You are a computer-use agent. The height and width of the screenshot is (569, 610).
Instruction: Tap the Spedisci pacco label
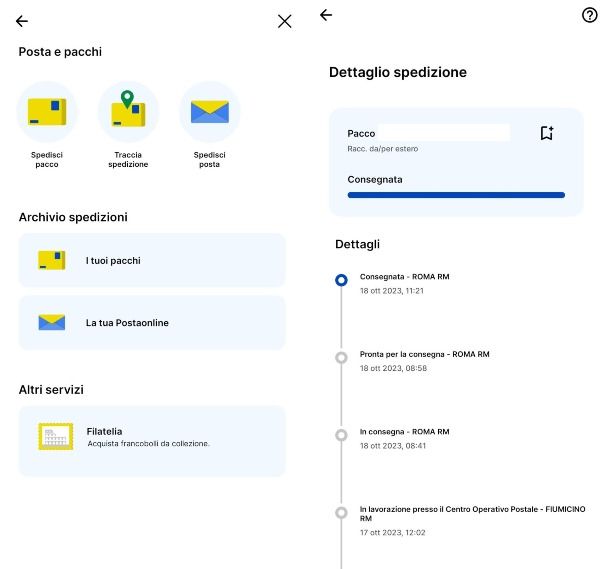(x=47, y=159)
